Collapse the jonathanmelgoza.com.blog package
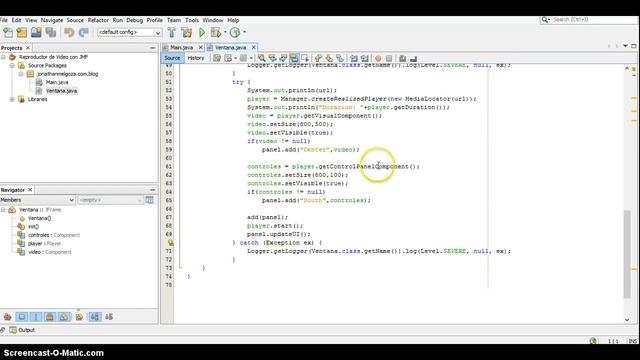The width and height of the screenshot is (640, 360). (x=21, y=74)
